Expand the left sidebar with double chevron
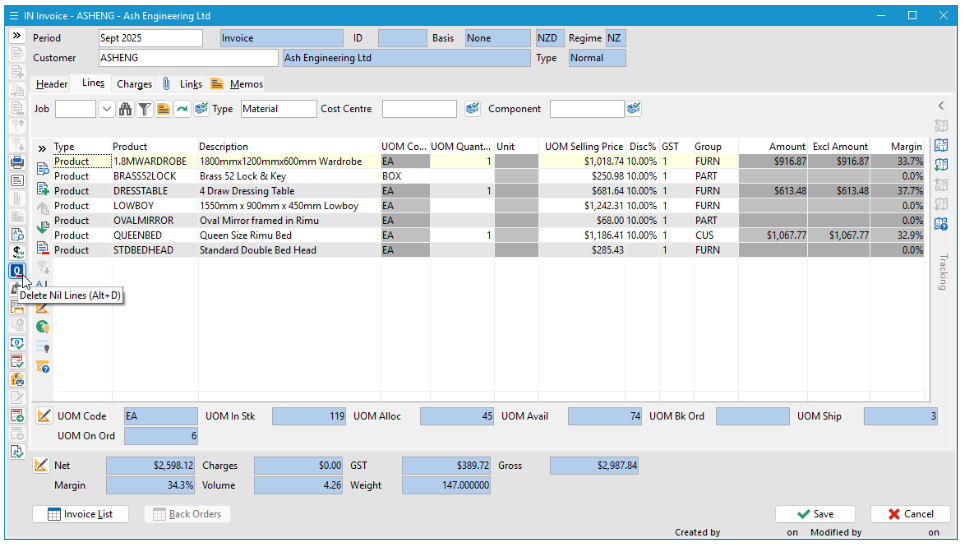Screen dimensions: 964x546 (17, 36)
